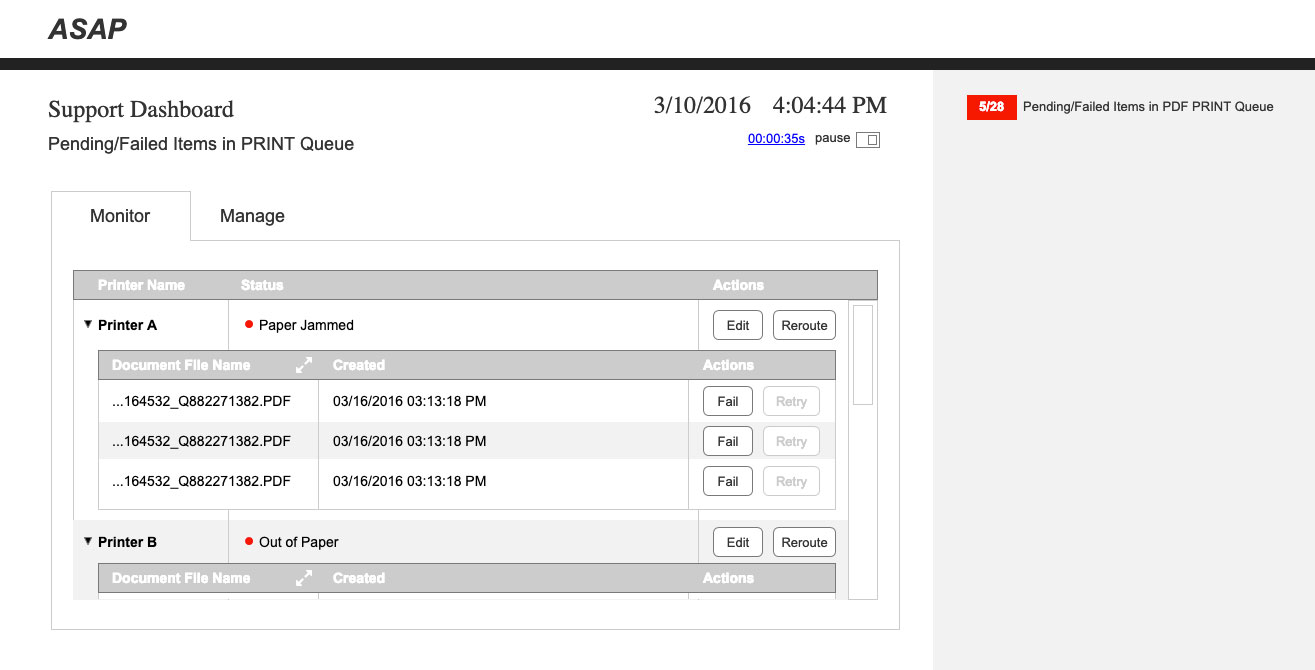The image size is (1315, 670).
Task: Collapse the Printer B row
Action: click(x=88, y=541)
